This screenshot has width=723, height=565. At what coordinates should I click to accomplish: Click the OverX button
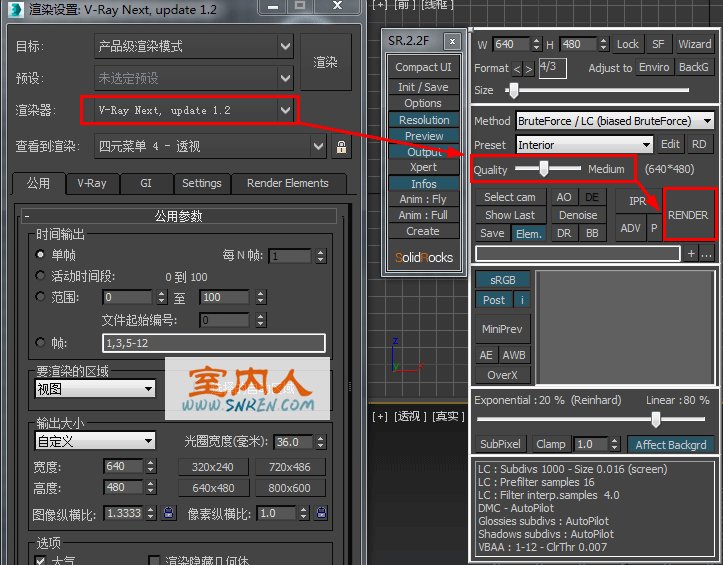[502, 375]
